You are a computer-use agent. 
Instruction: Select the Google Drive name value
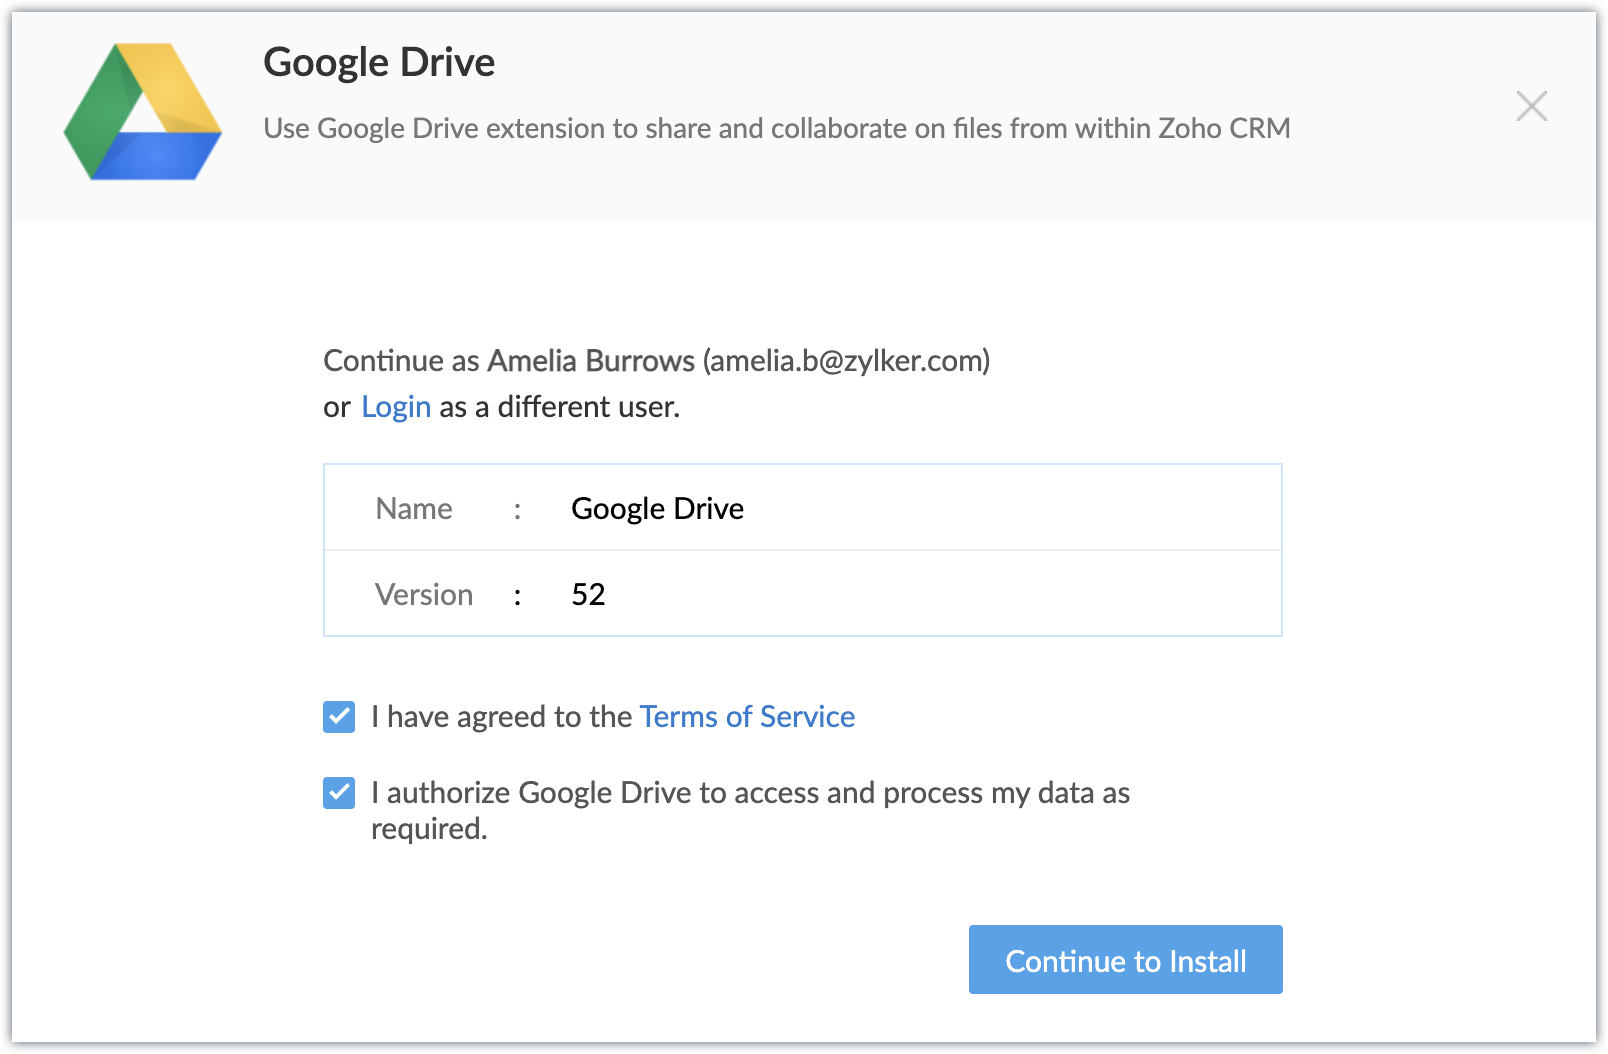click(x=657, y=509)
